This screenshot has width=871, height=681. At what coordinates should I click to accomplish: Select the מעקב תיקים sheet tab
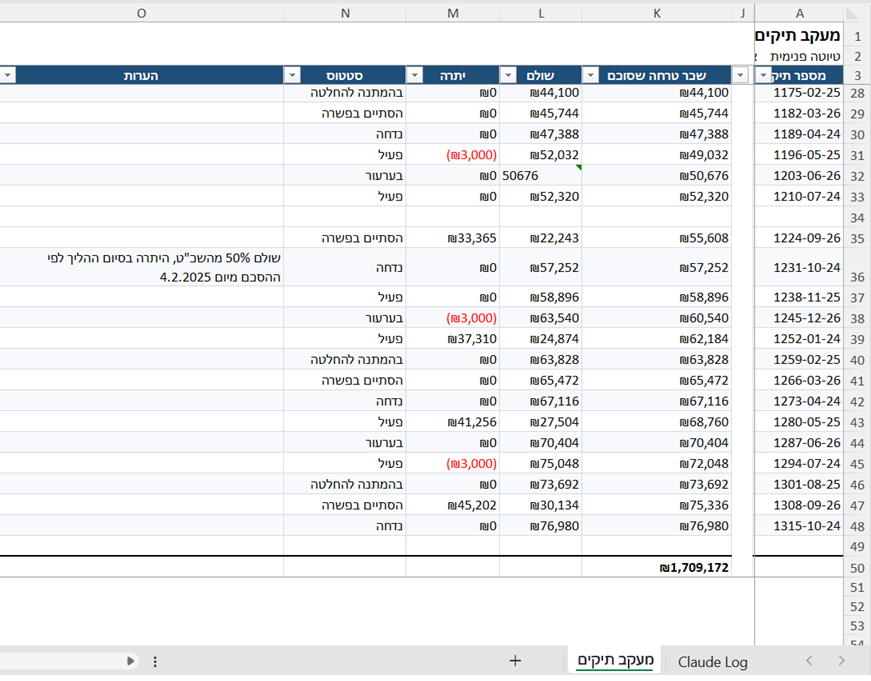tap(615, 660)
